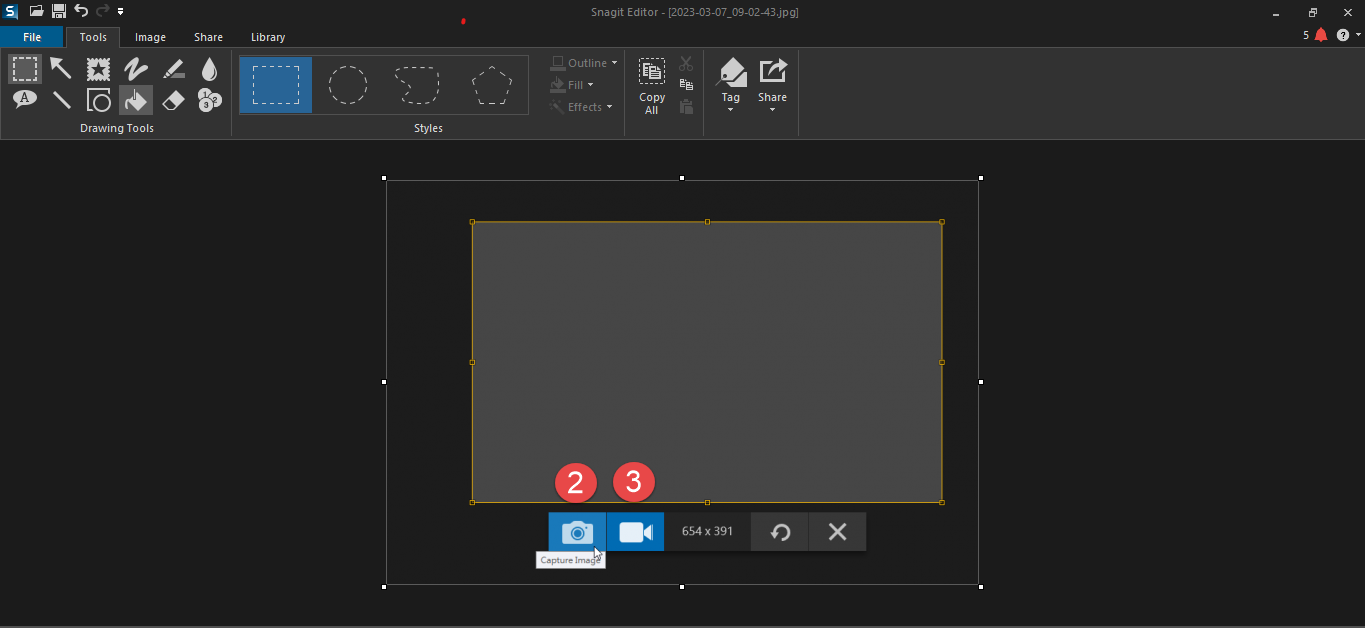Activate the Eraser tool
The image size is (1365, 628).
click(x=173, y=99)
